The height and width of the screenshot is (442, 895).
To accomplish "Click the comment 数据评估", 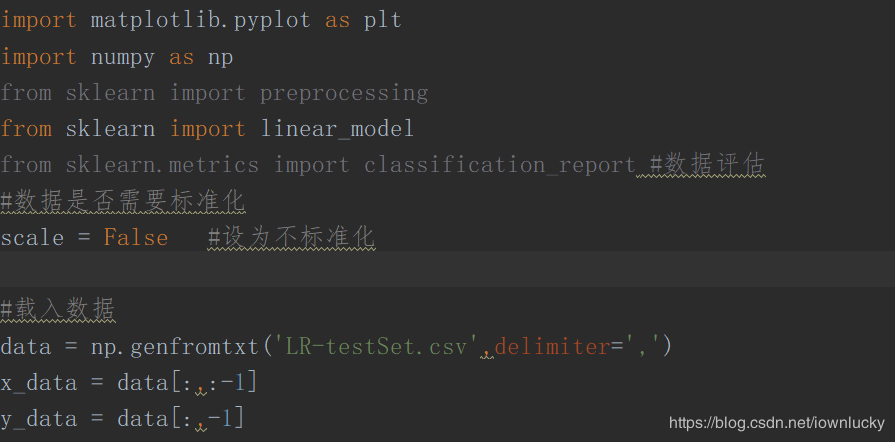I will pyautogui.click(x=711, y=165).
